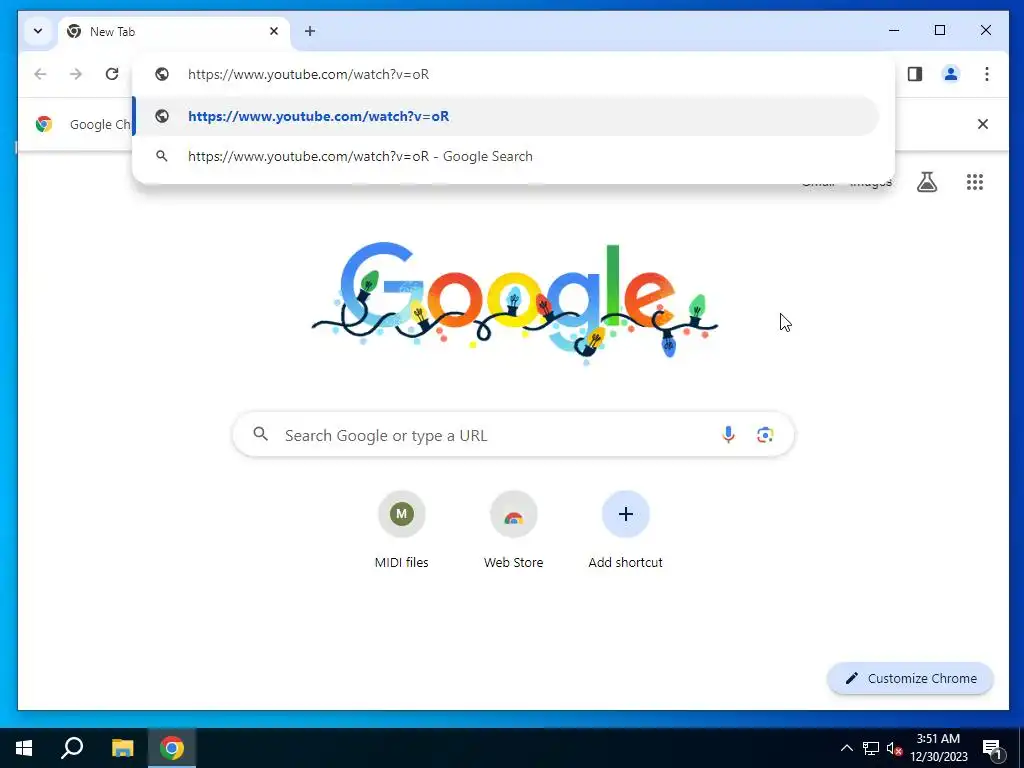Maximize the Chrome window
This screenshot has width=1024, height=768.
point(940,31)
